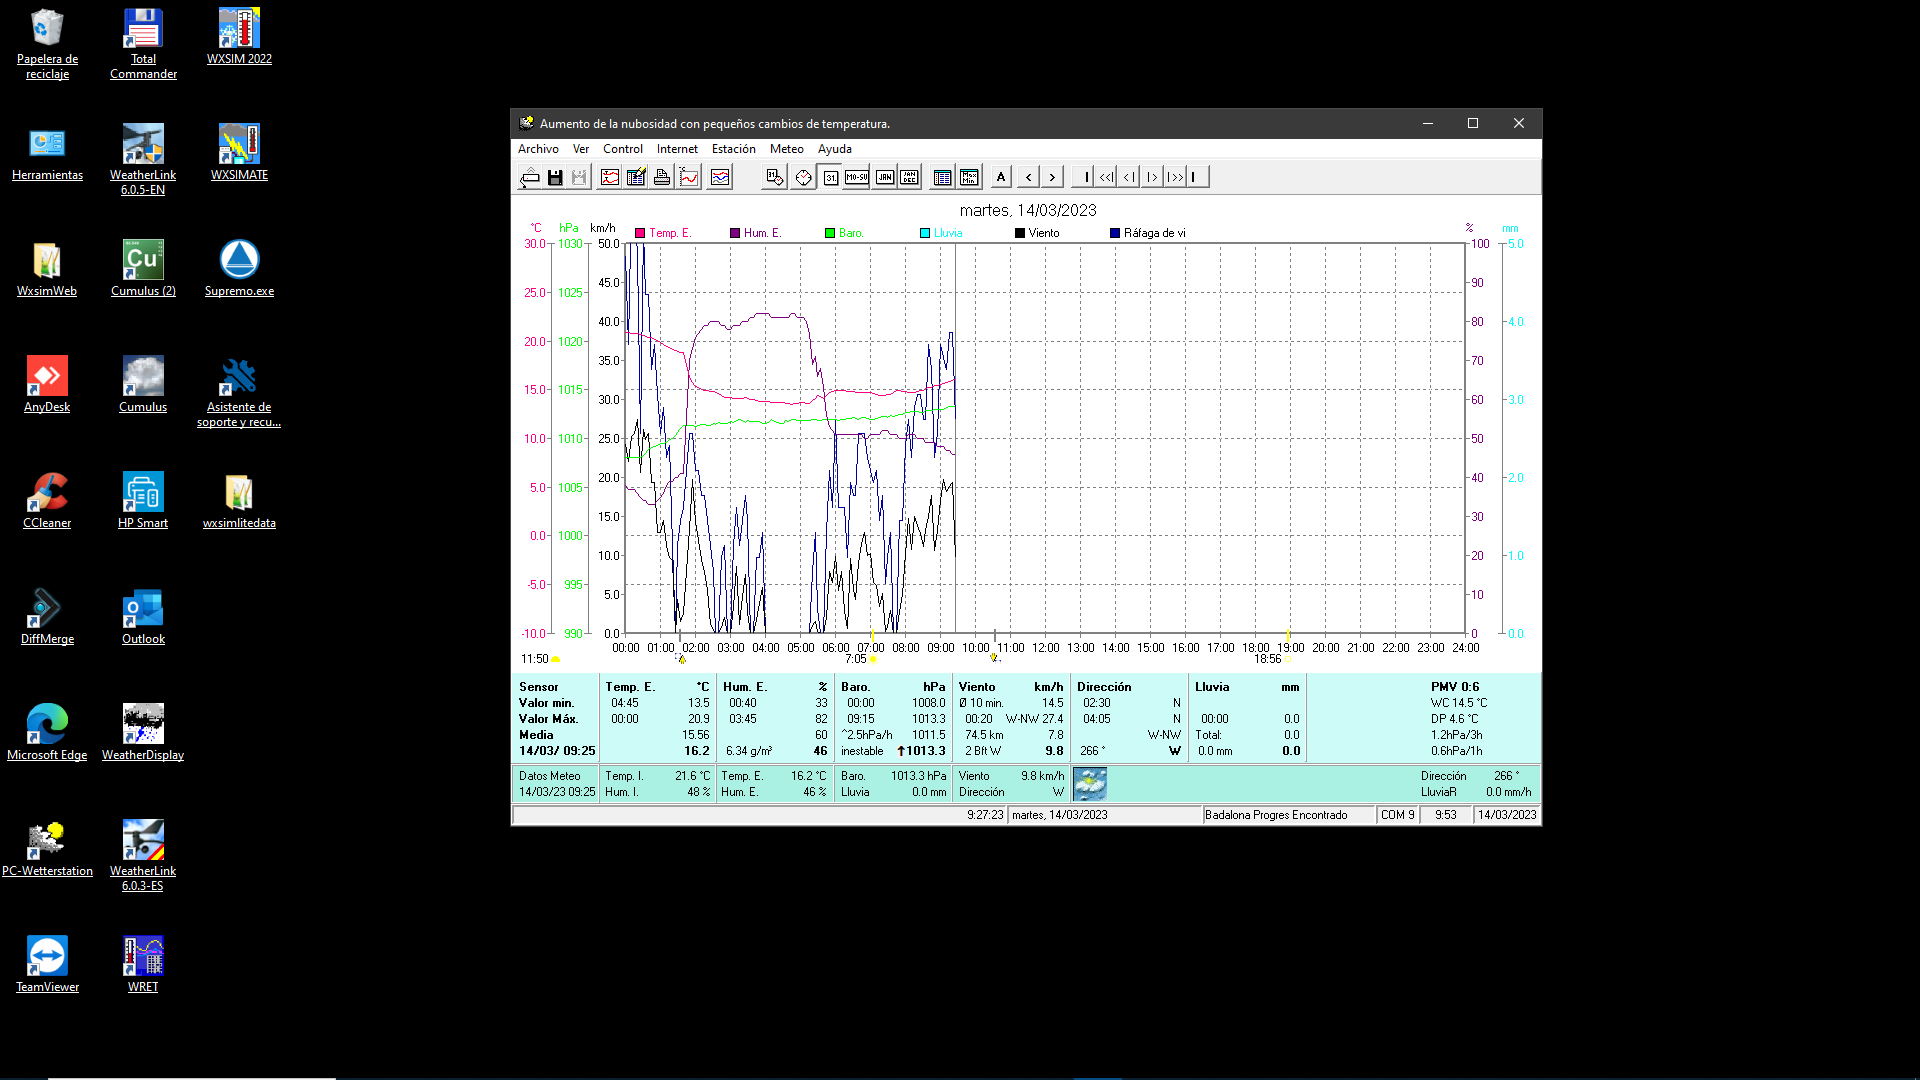
Task: Jump to first record button
Action: pyautogui.click(x=1083, y=177)
